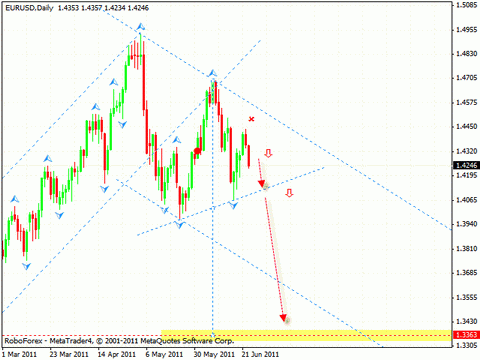Select the vertical dashed blue line

click(x=213, y=207)
